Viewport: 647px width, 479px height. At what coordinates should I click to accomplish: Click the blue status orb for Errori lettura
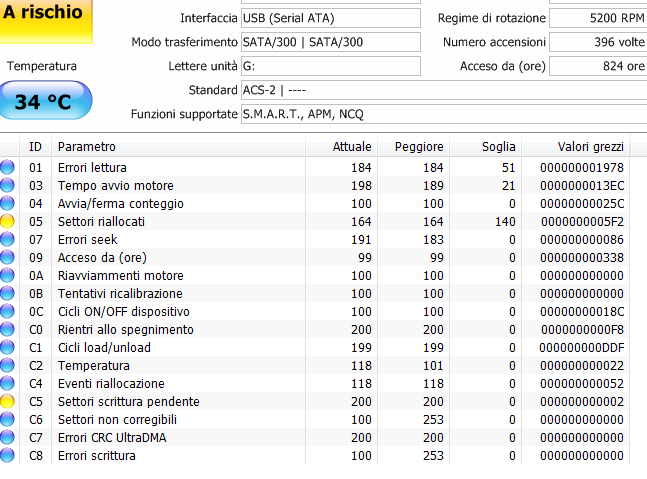click(x=8, y=167)
